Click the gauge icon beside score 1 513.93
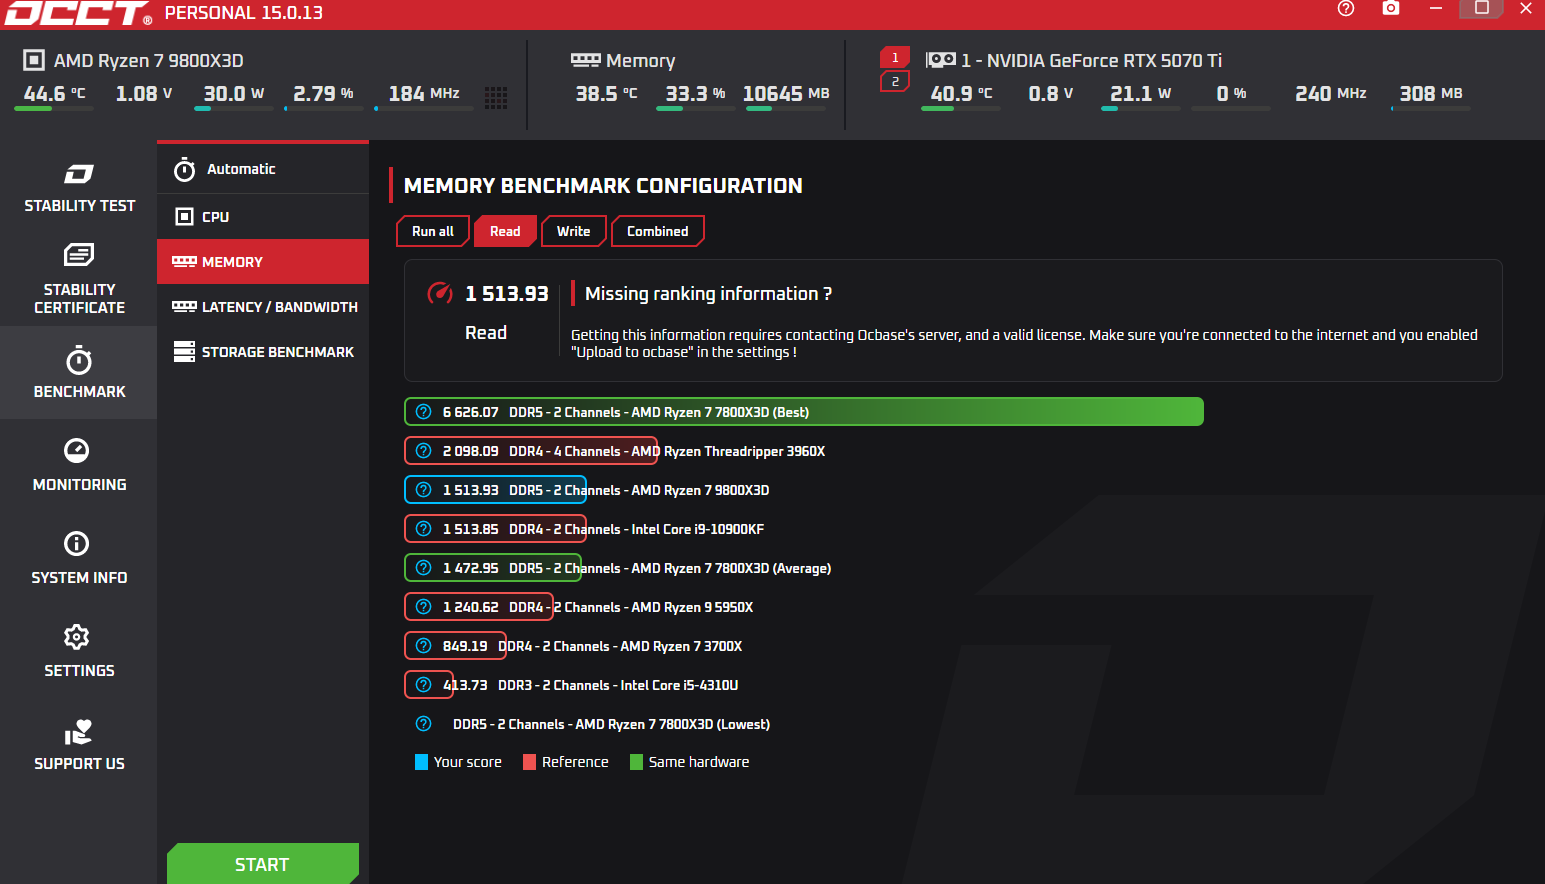This screenshot has height=884, width=1545. pyautogui.click(x=440, y=293)
